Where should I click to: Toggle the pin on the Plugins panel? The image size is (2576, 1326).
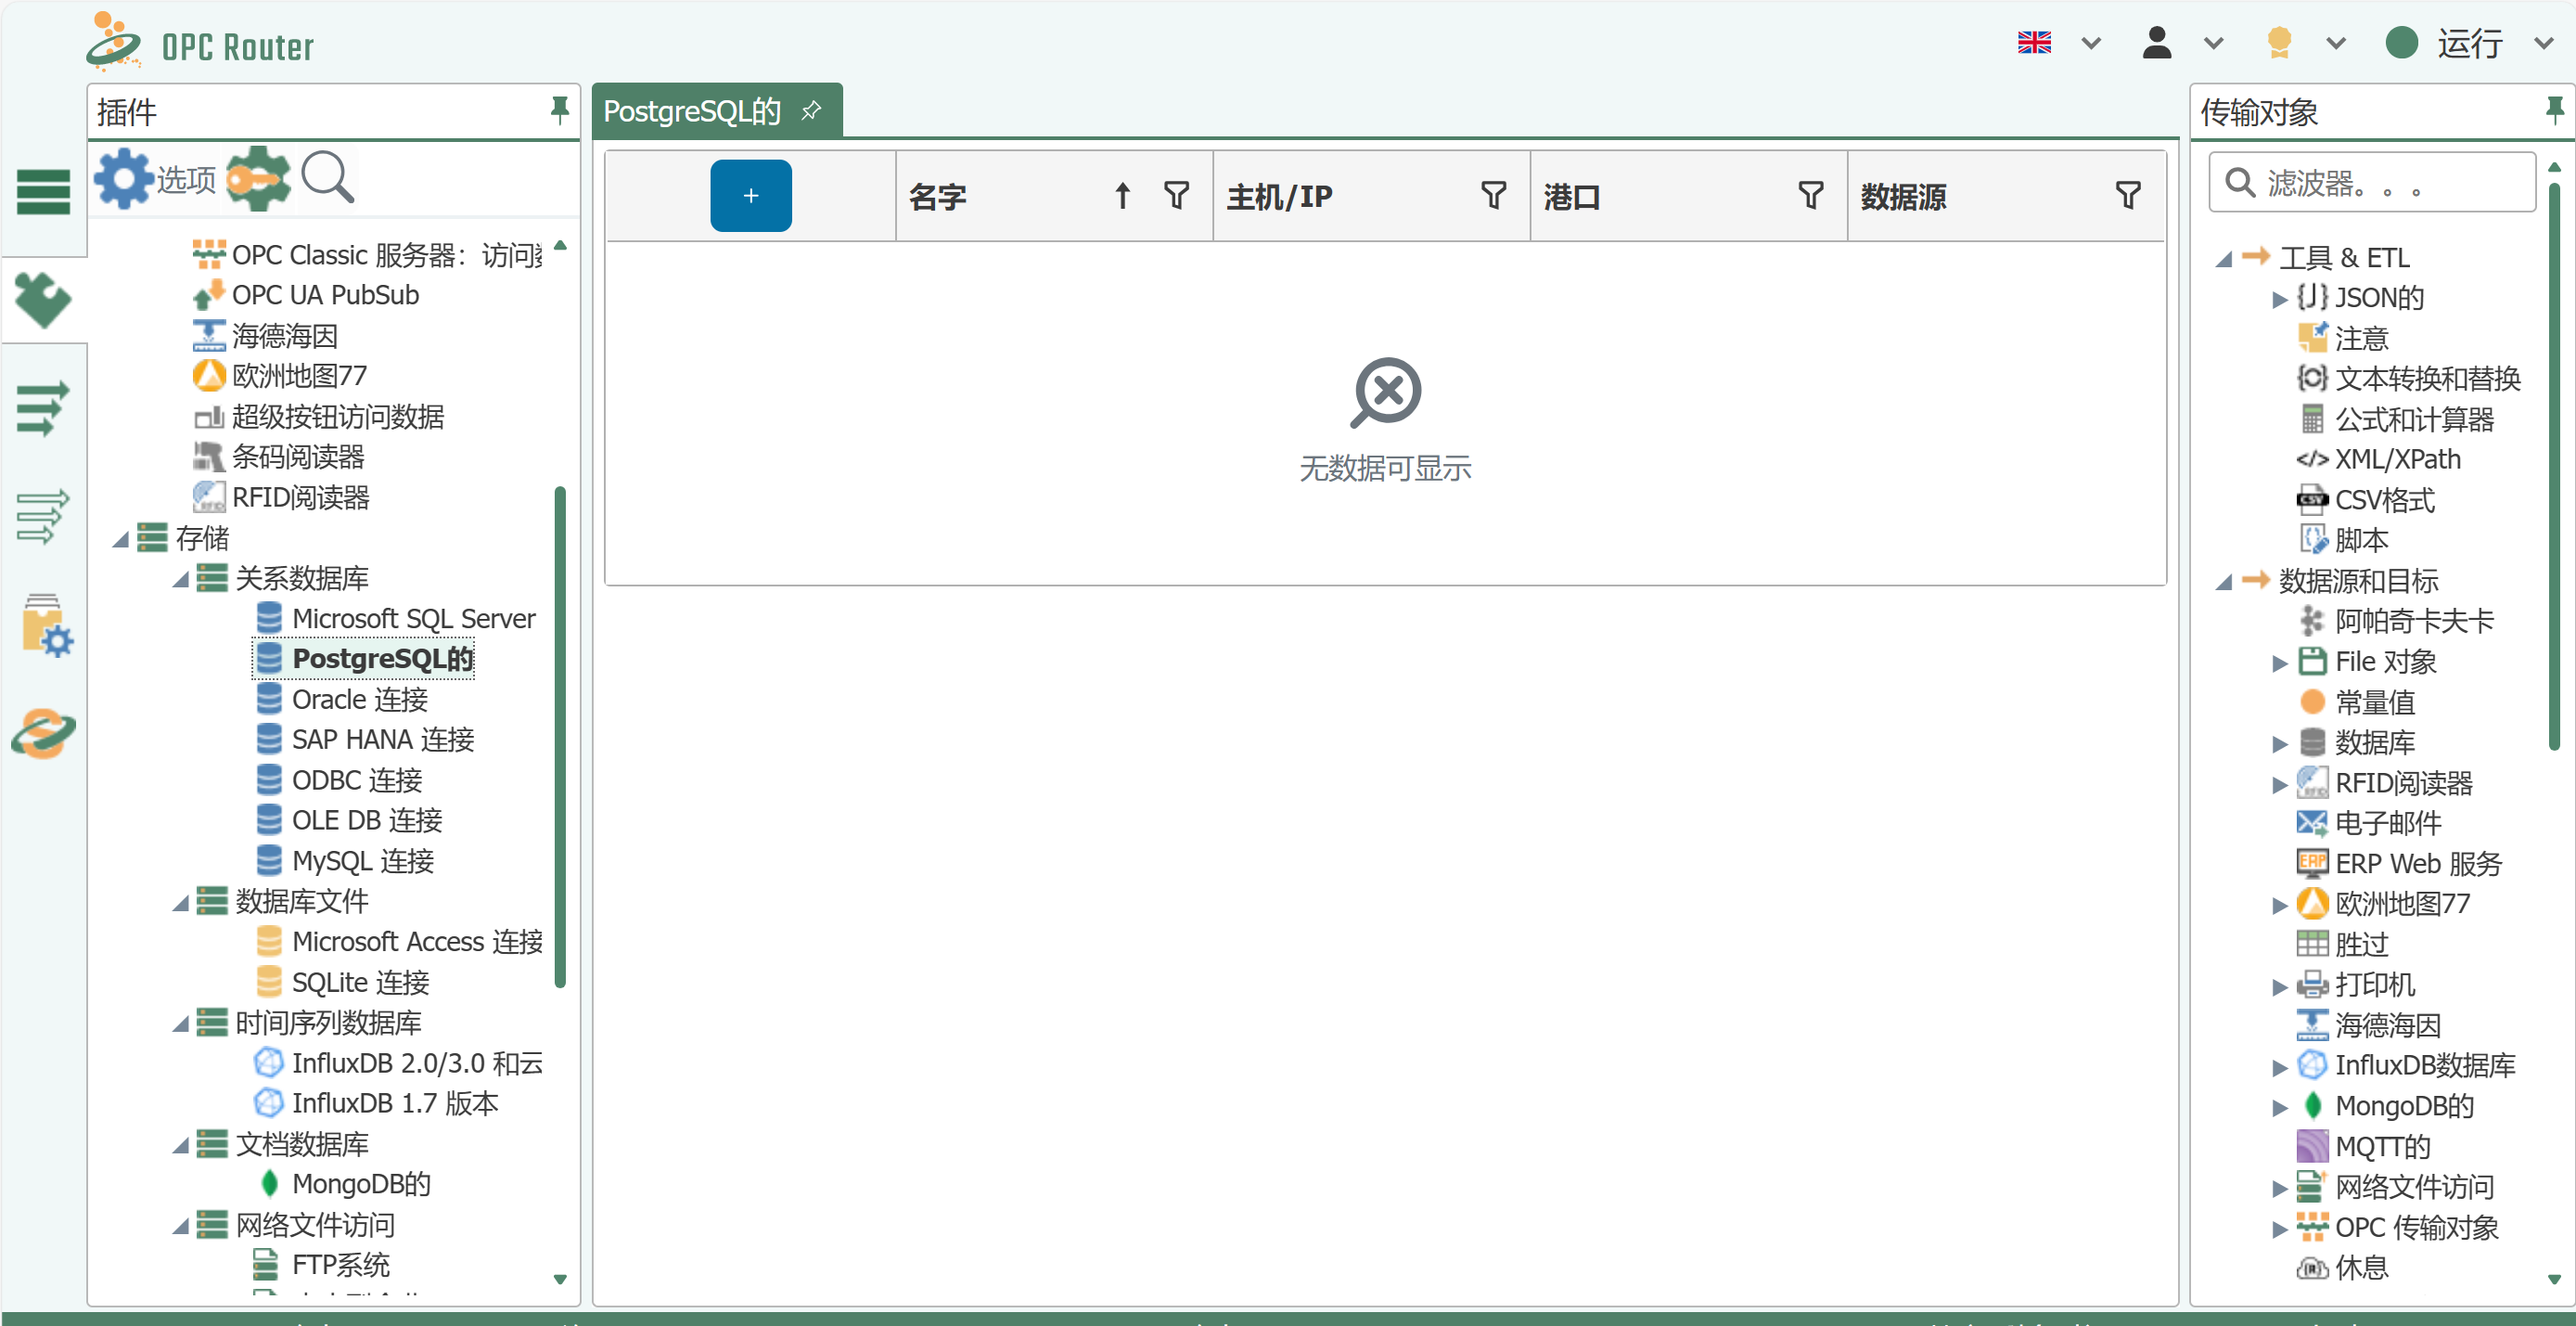[560, 110]
